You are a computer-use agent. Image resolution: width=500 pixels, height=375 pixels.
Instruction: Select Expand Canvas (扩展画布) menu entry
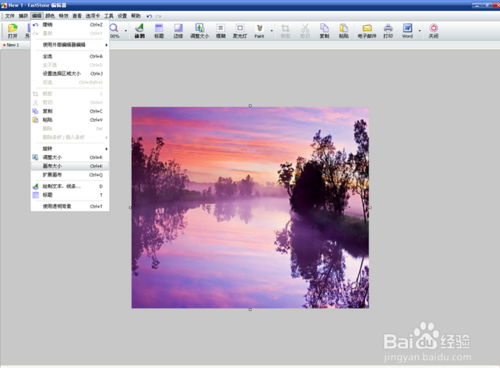click(70, 175)
